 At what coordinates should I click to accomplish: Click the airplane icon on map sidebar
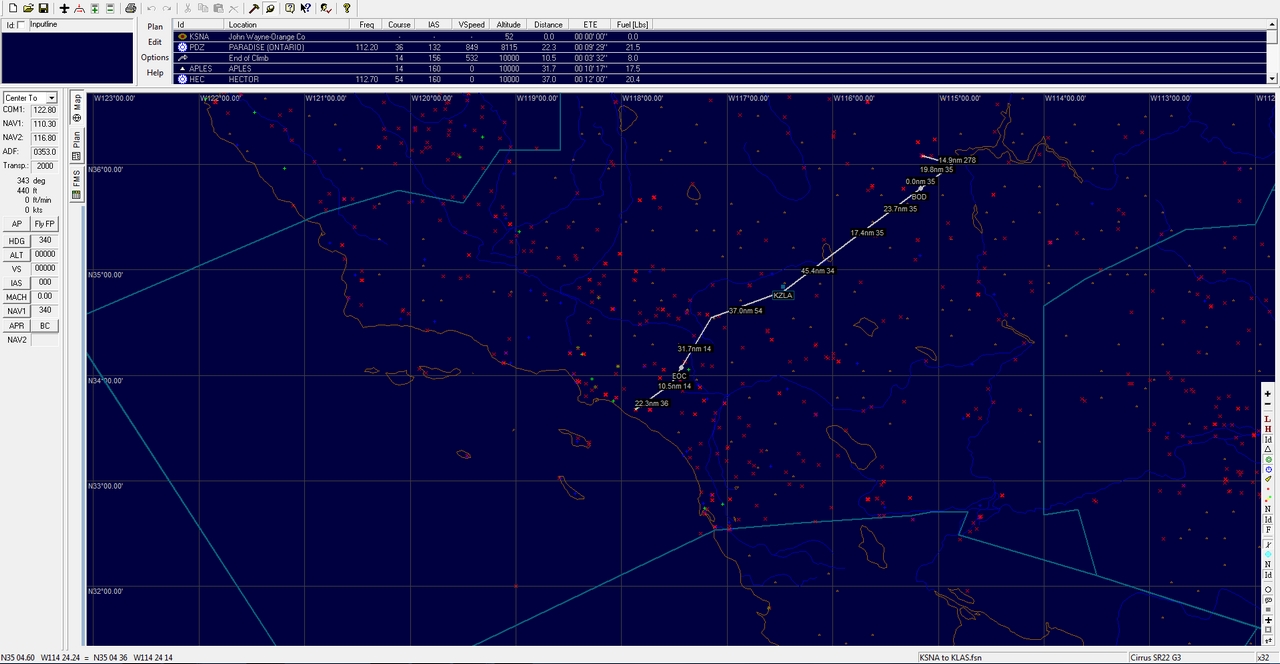[1268, 619]
